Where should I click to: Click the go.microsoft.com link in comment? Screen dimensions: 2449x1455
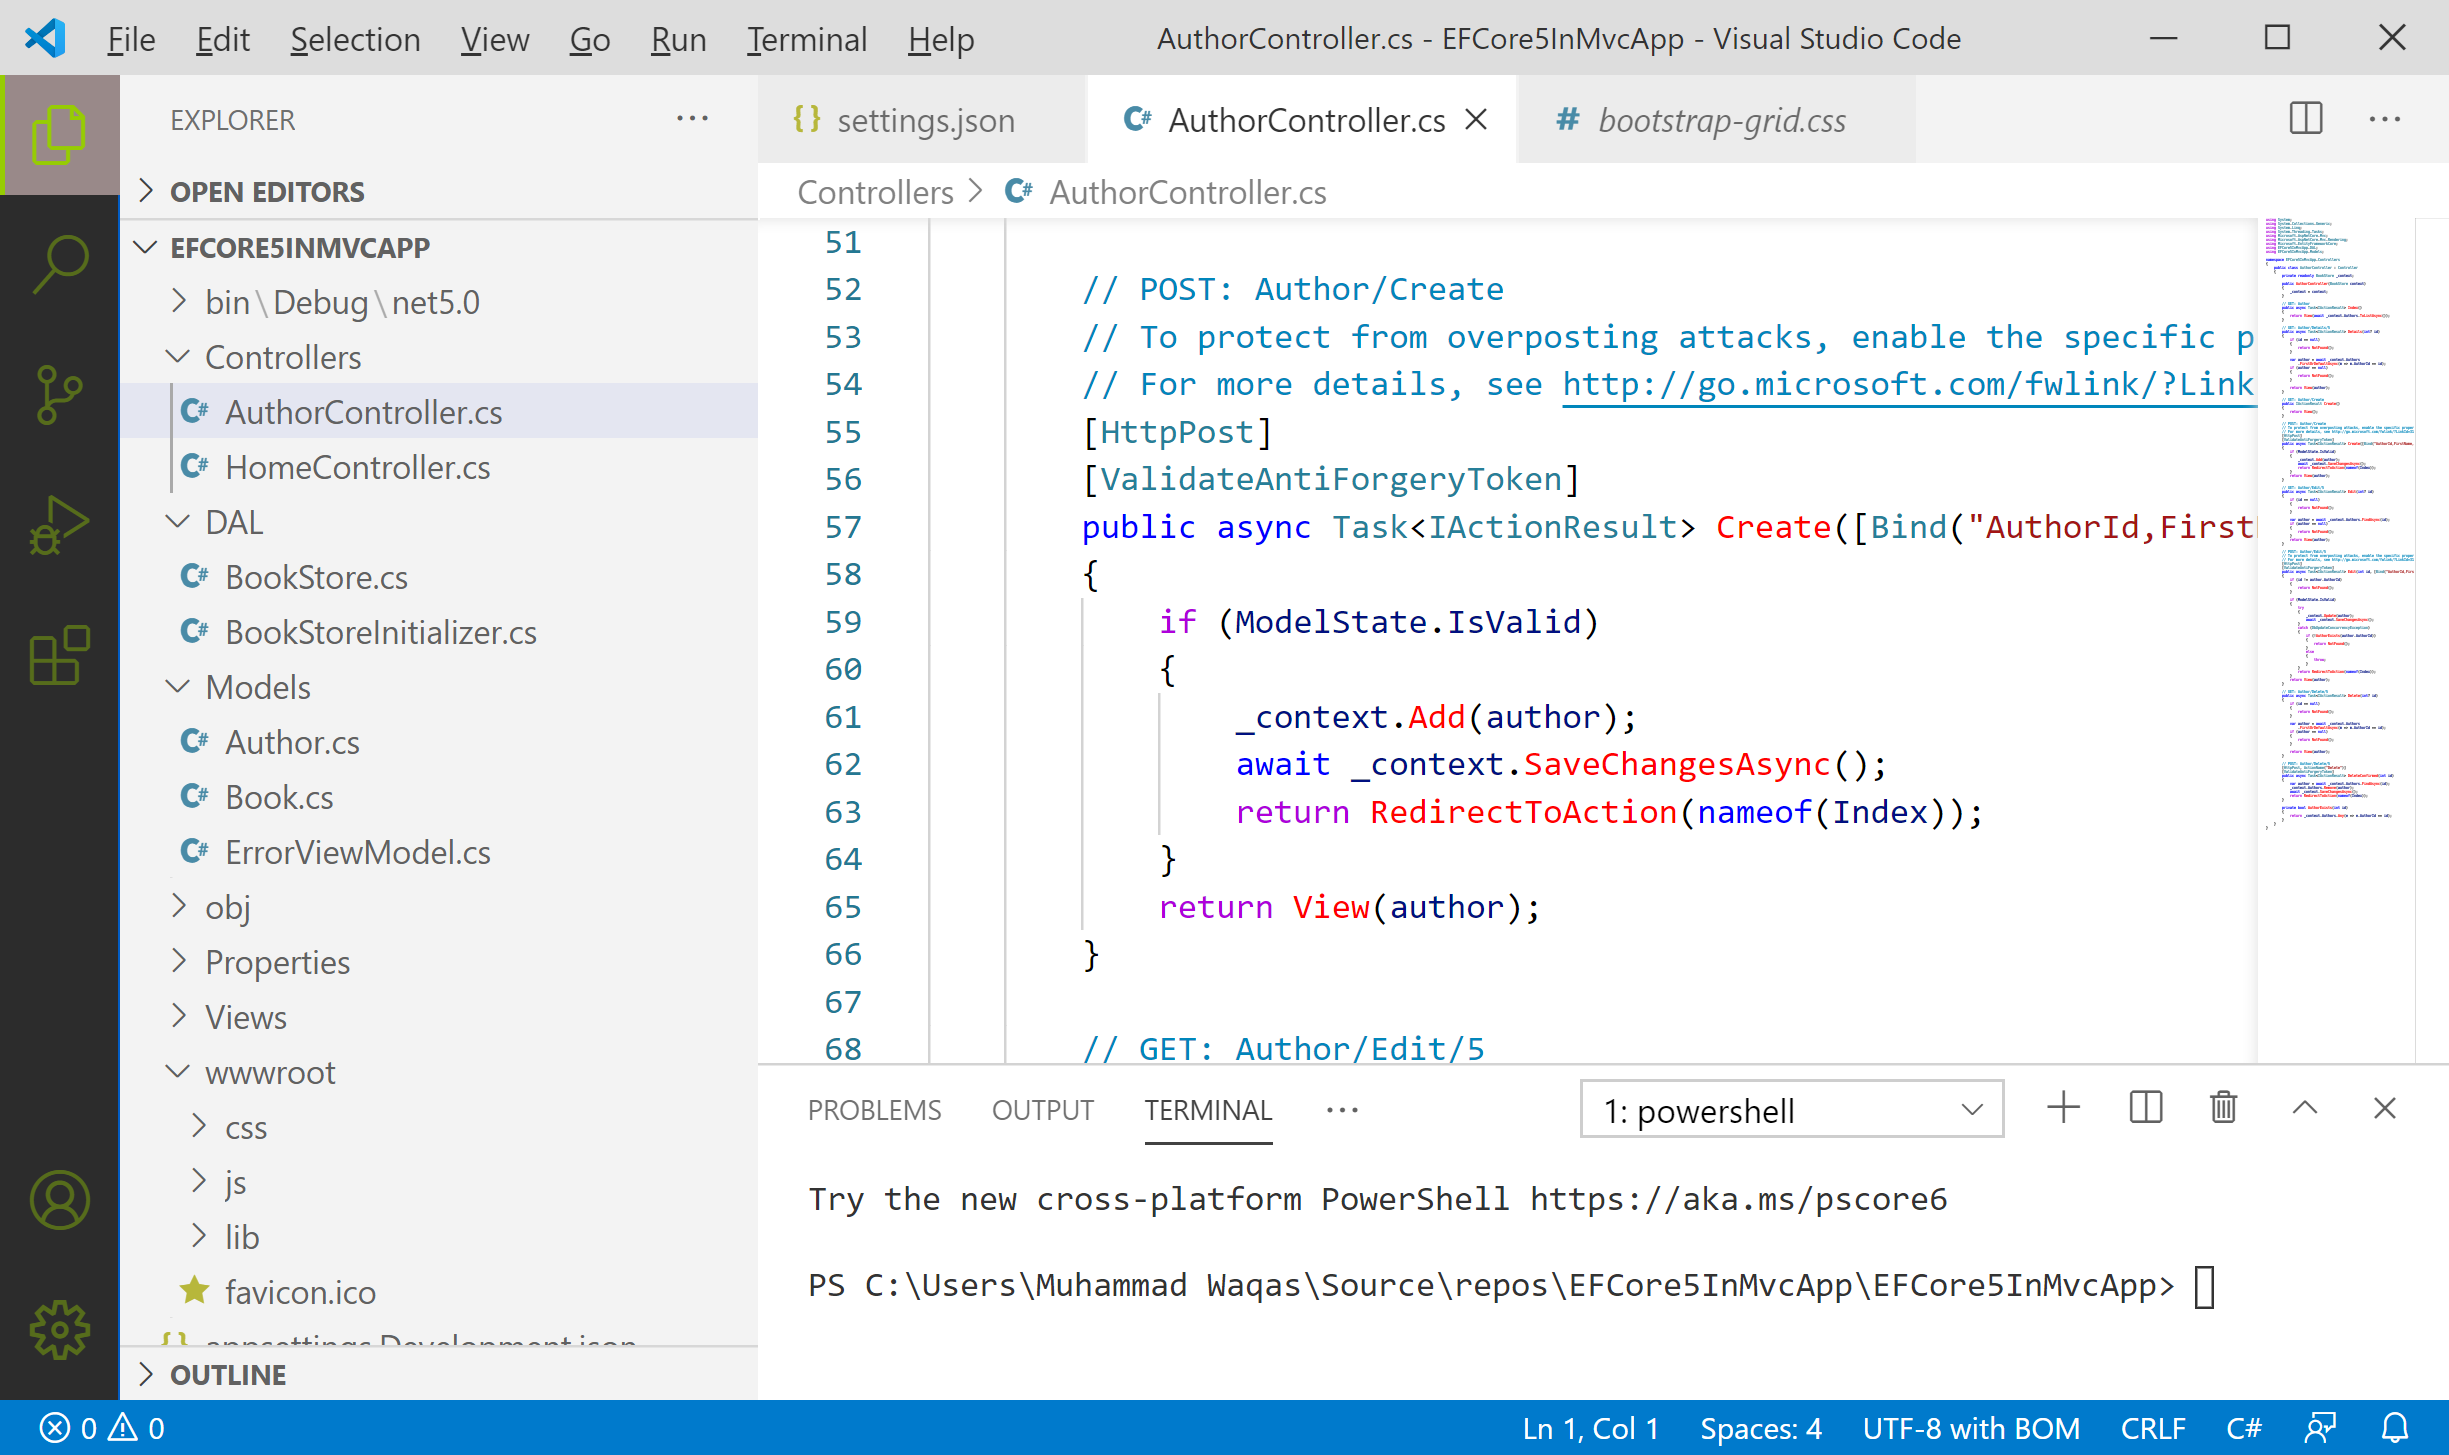coord(1906,385)
